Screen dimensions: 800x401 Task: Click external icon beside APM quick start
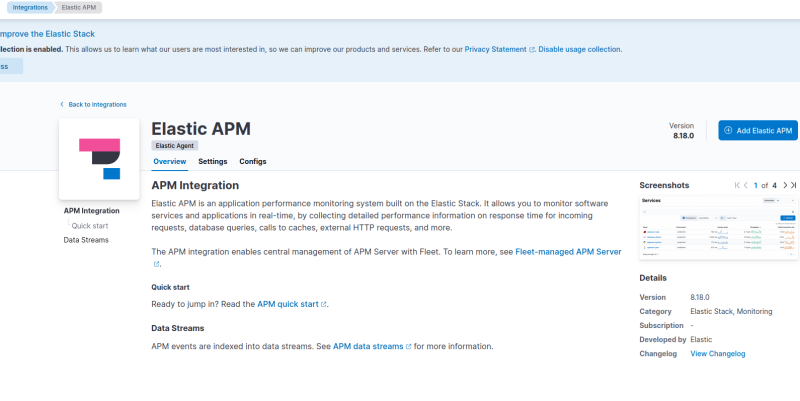tap(324, 304)
